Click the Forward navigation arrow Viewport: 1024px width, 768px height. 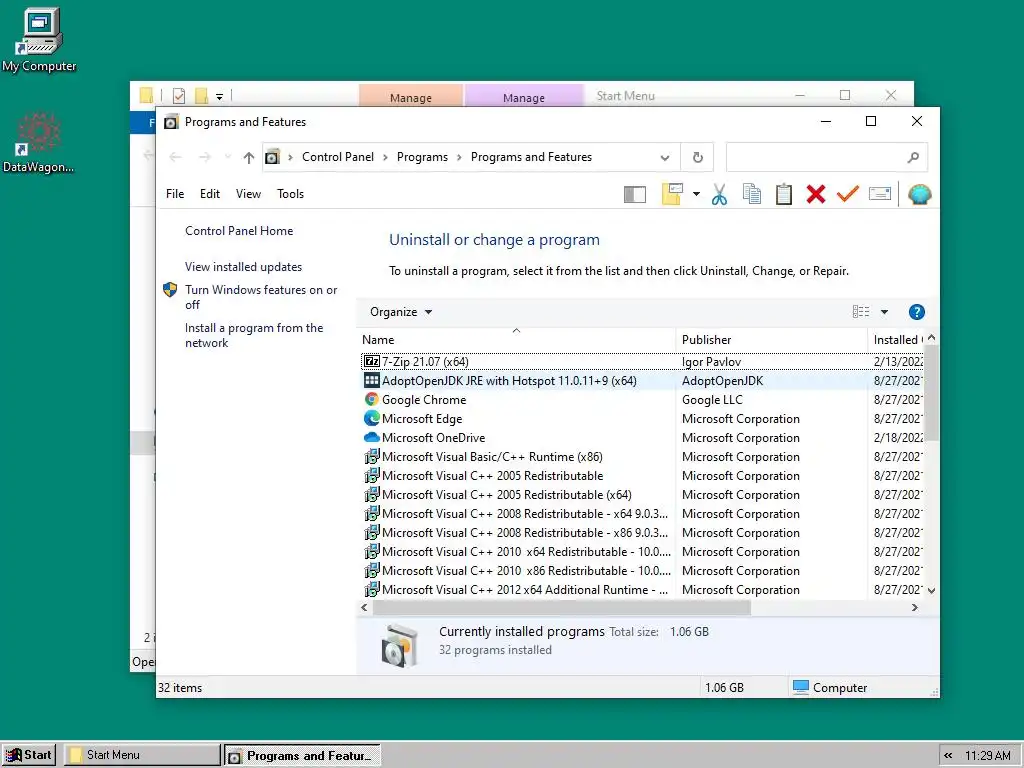tap(204, 157)
